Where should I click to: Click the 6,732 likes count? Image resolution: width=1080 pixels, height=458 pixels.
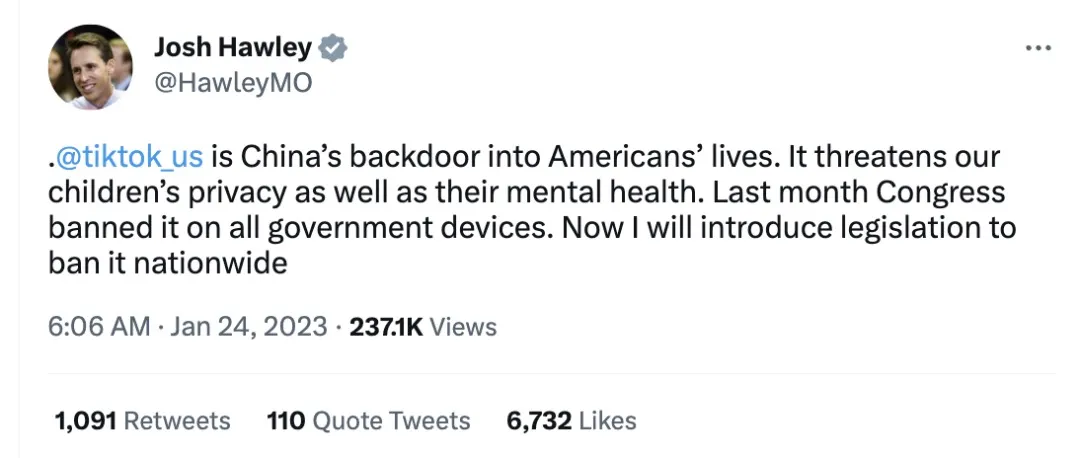[538, 421]
